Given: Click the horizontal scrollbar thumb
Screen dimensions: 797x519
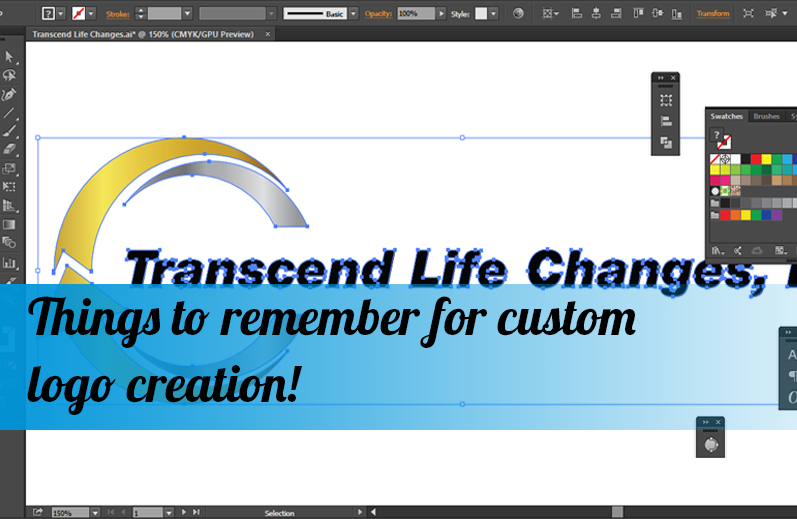Looking at the screenshot, I should [x=618, y=512].
